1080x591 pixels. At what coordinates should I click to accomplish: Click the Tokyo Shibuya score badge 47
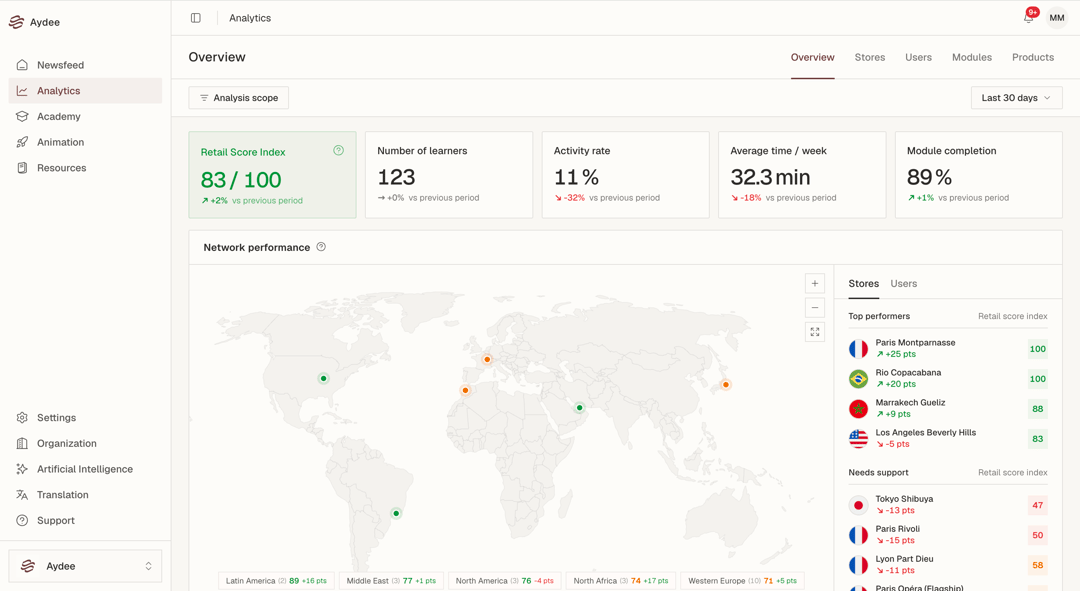[x=1037, y=505]
